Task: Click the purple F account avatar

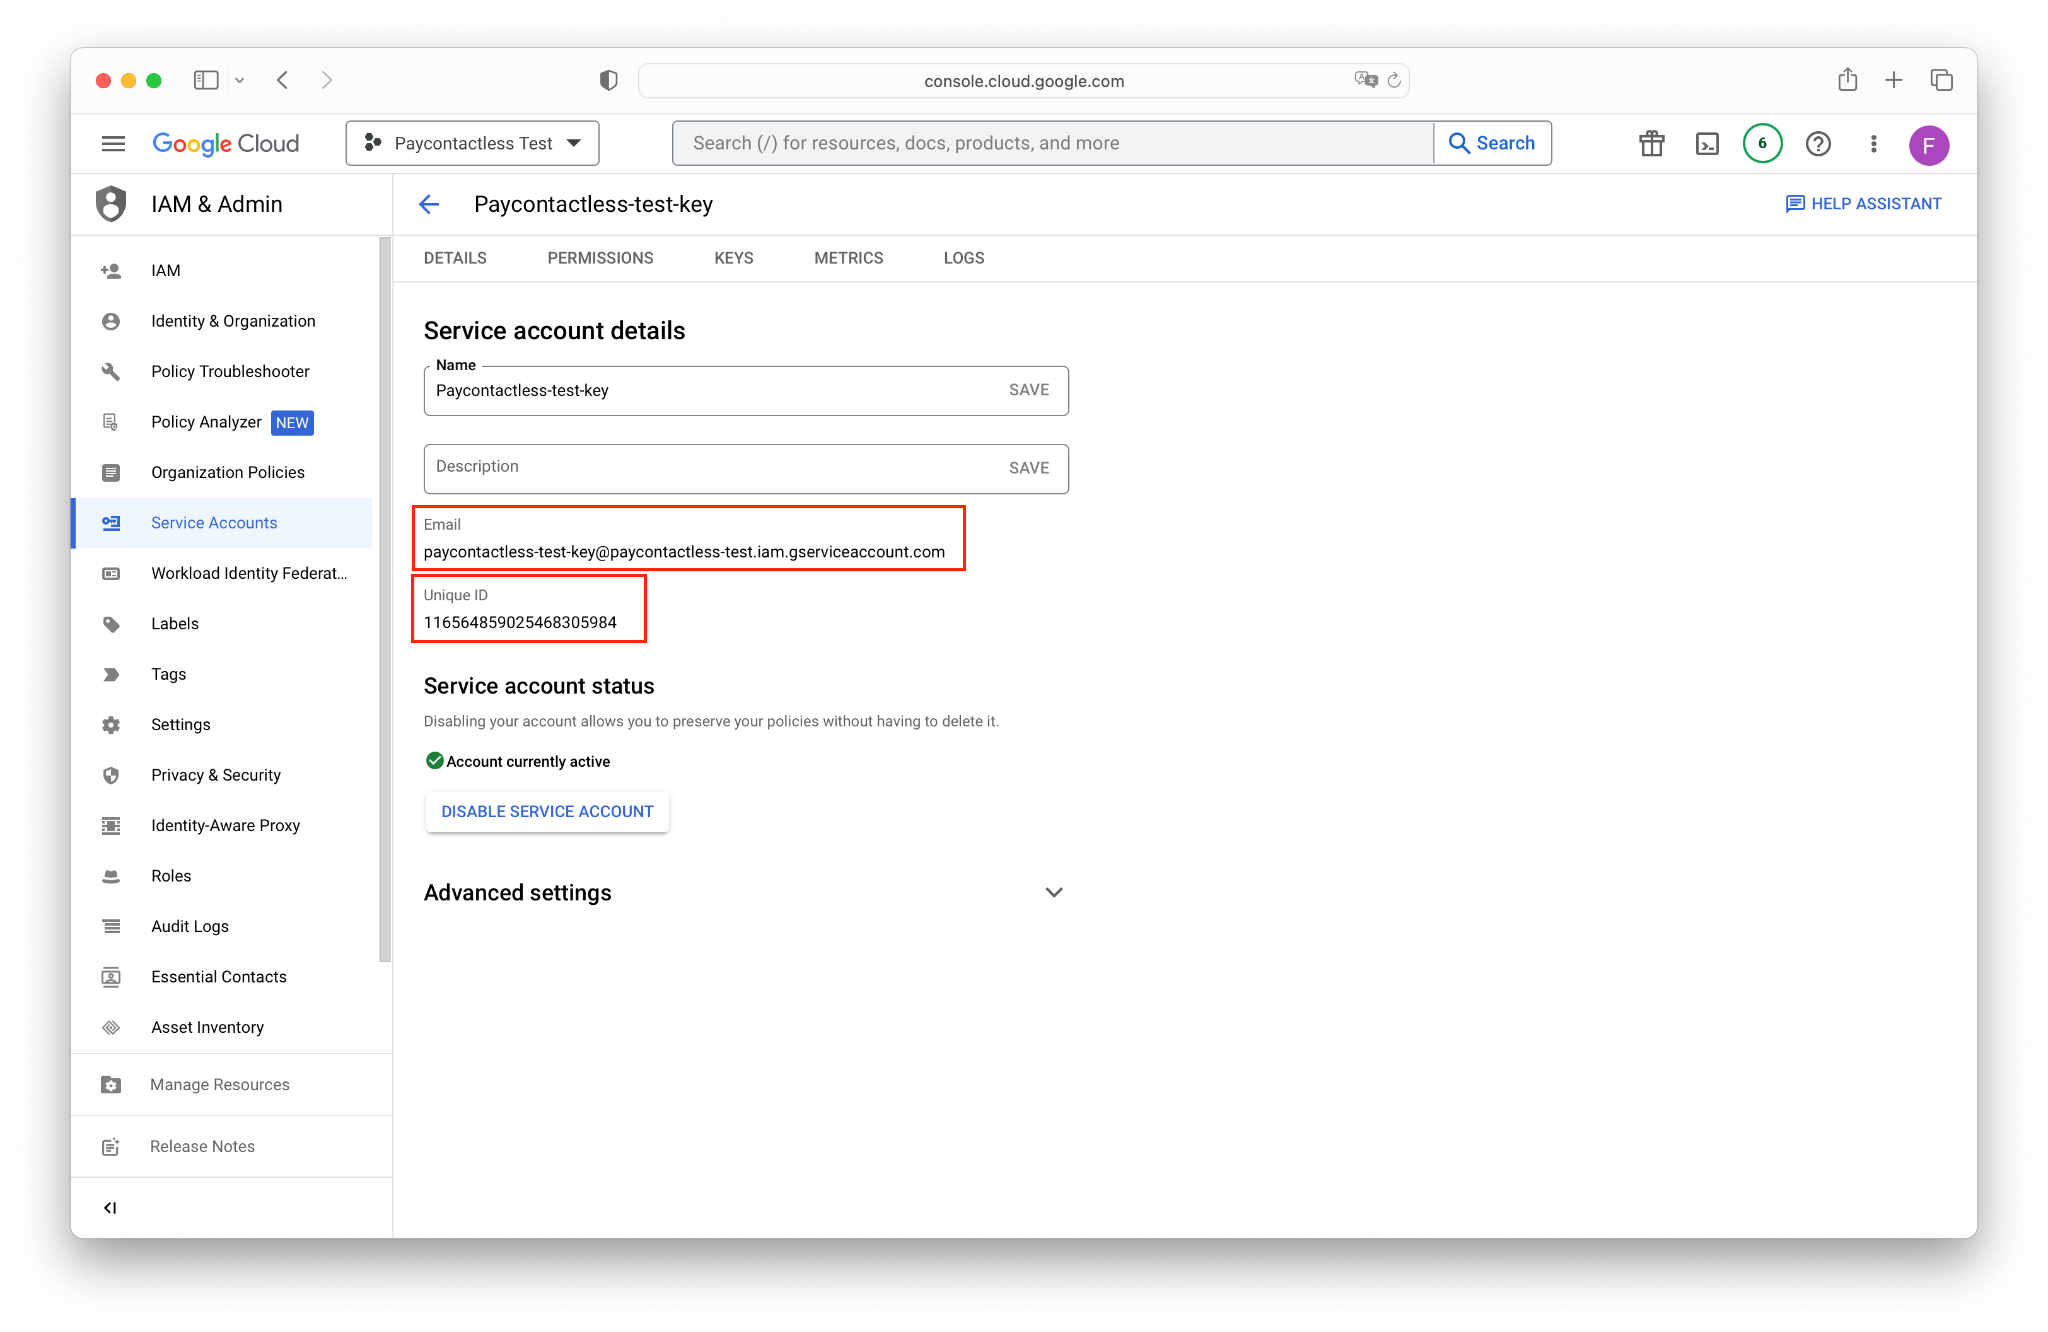Action: point(1928,145)
